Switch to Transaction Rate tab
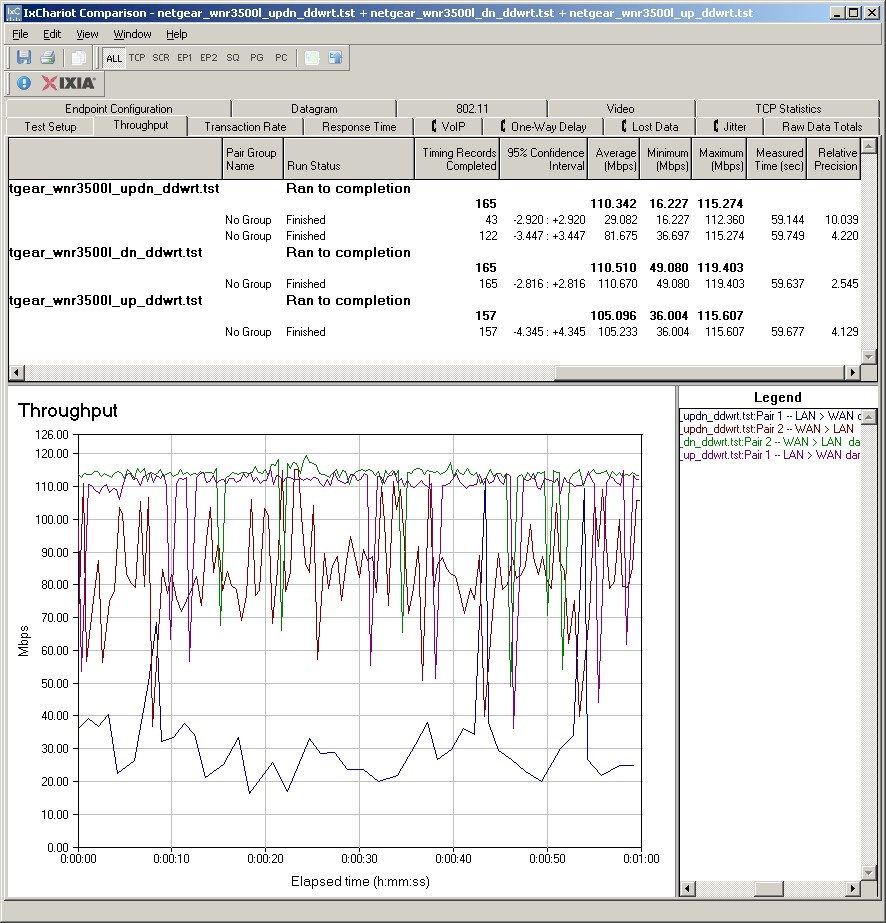The width and height of the screenshot is (886, 923). click(245, 127)
